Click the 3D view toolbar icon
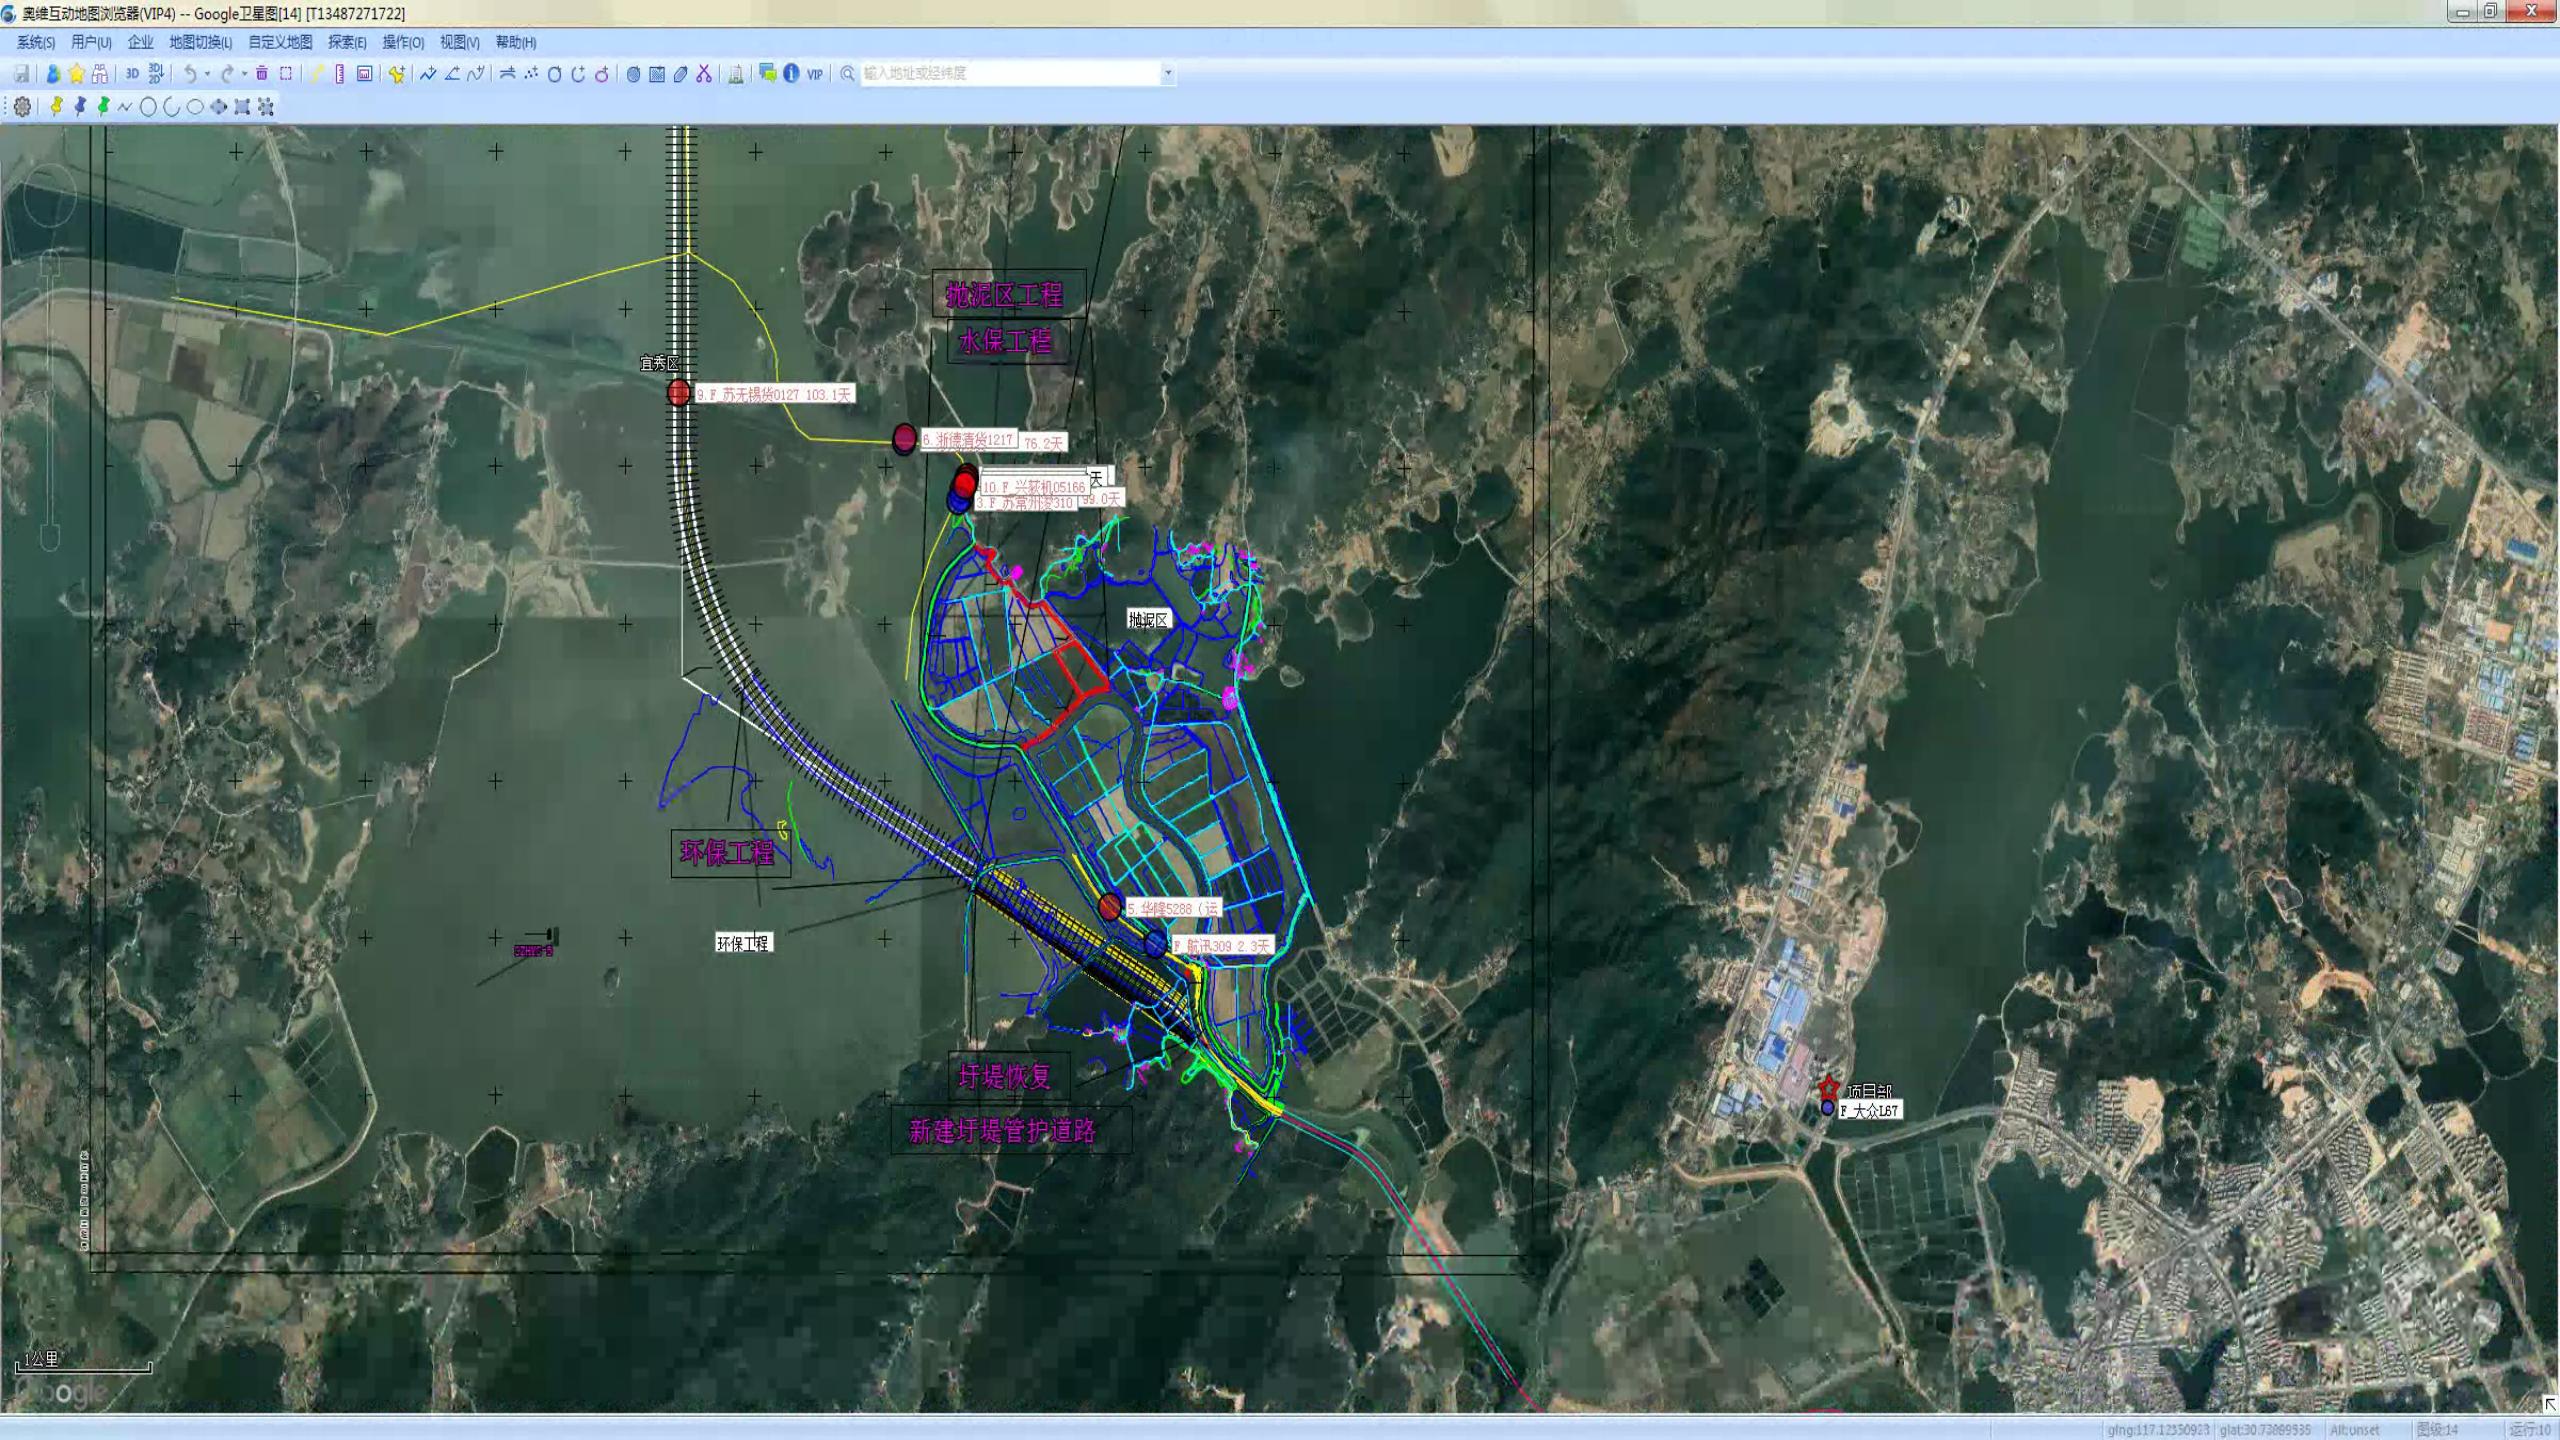 132,73
